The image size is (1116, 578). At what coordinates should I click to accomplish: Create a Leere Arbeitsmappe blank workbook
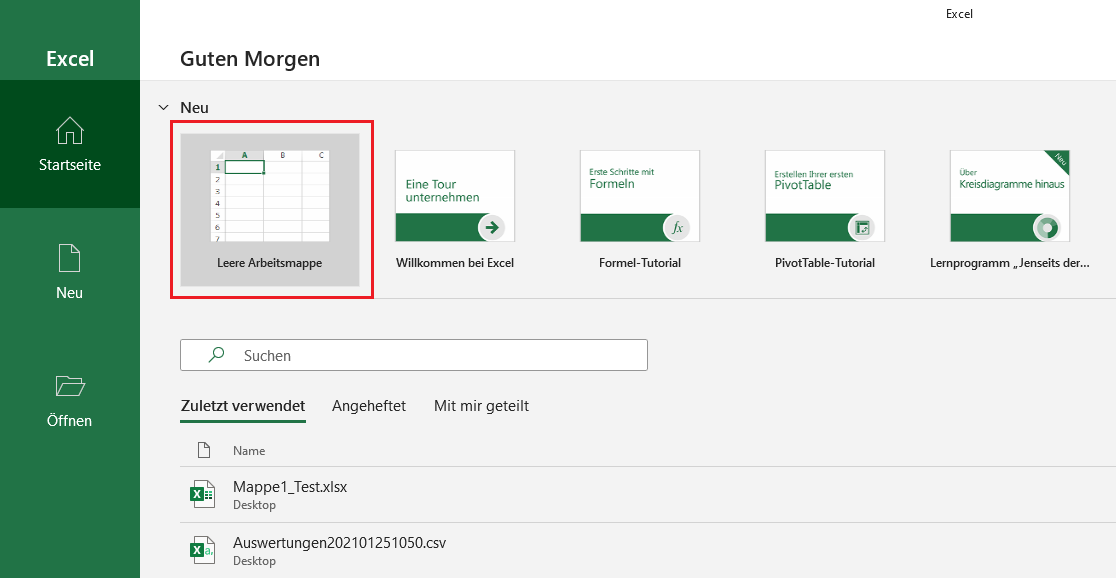(270, 210)
